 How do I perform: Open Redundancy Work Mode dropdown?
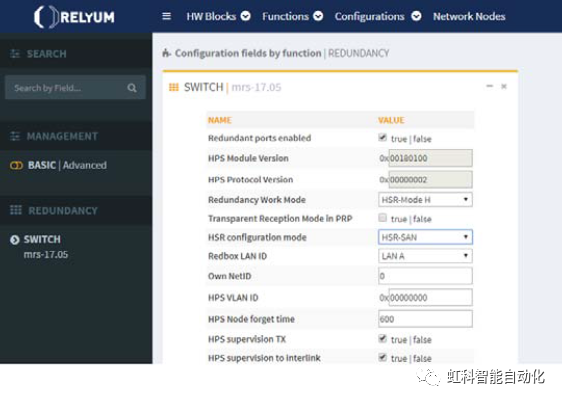425,200
